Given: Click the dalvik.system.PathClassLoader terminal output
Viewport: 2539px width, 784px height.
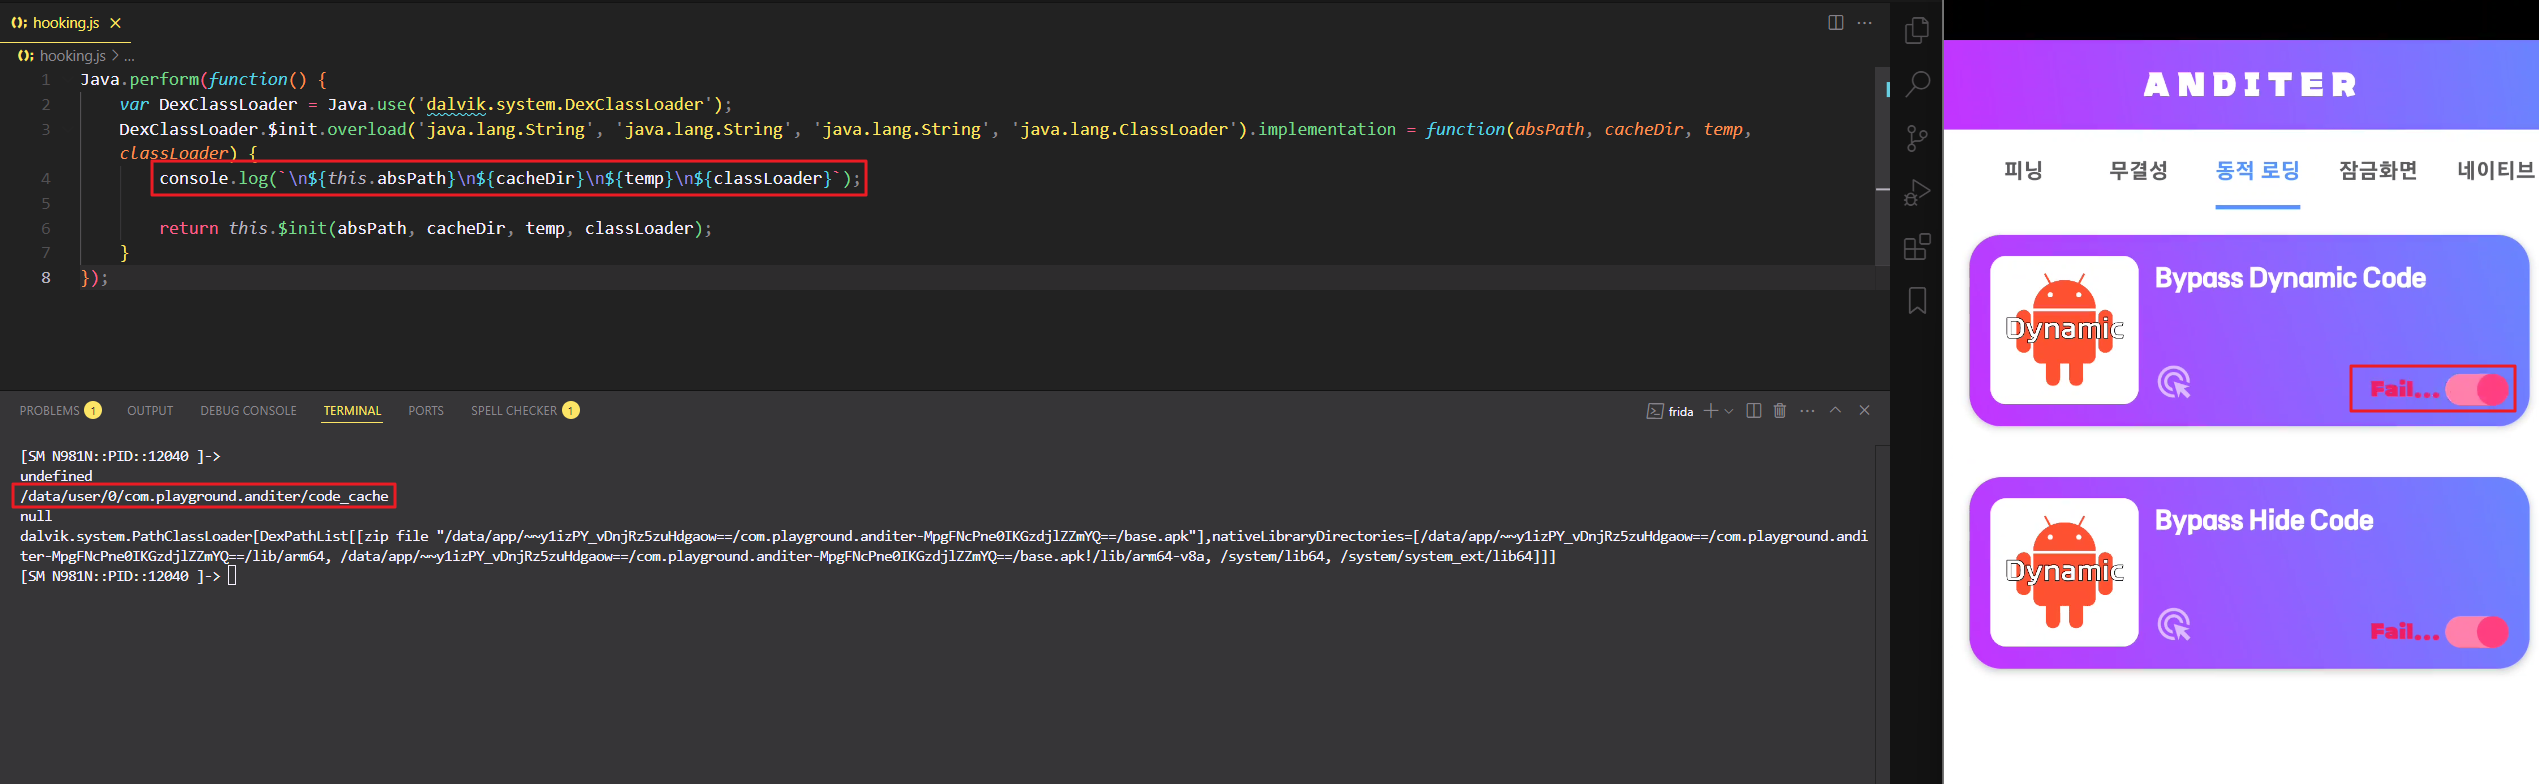Looking at the screenshot, I should click(x=943, y=546).
